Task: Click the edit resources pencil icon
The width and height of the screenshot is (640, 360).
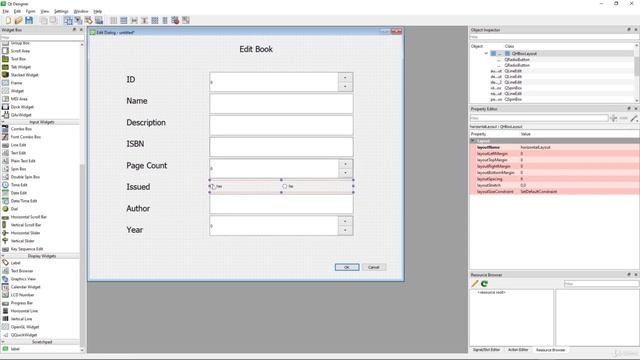Action: click(x=475, y=284)
